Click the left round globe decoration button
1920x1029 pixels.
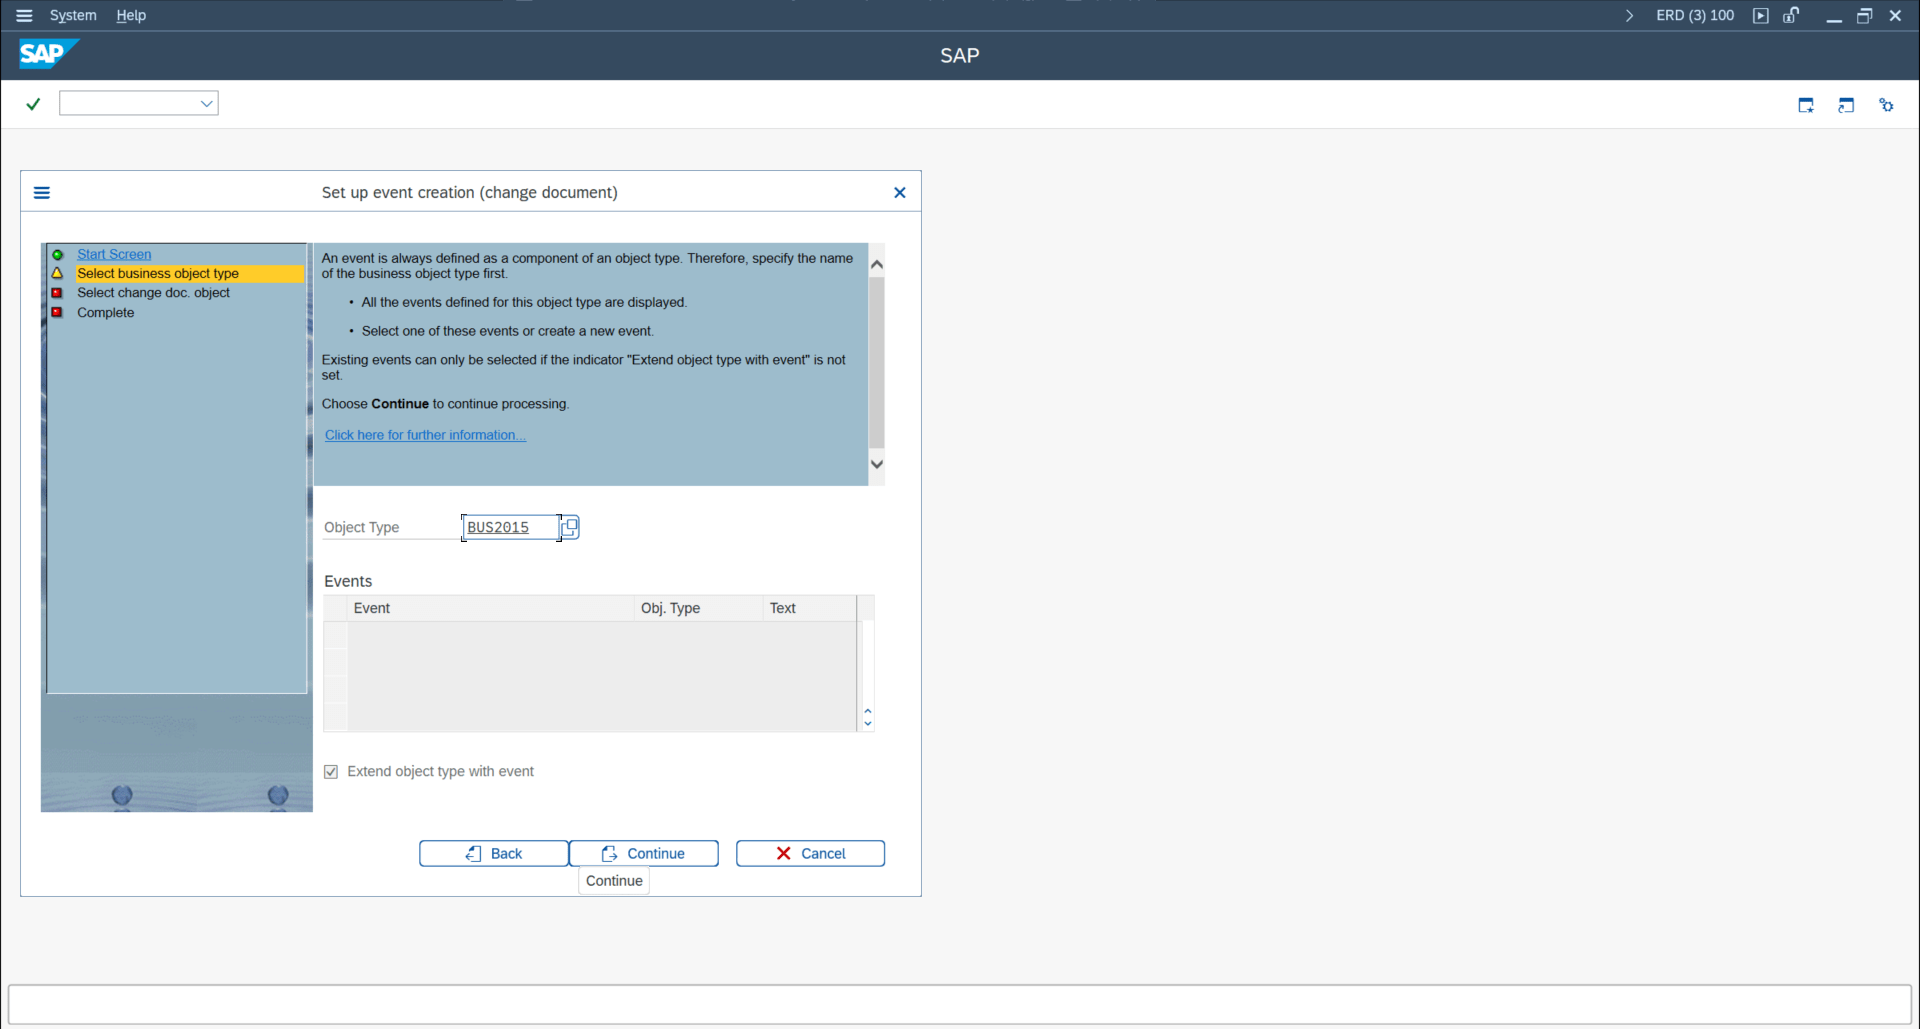[122, 796]
